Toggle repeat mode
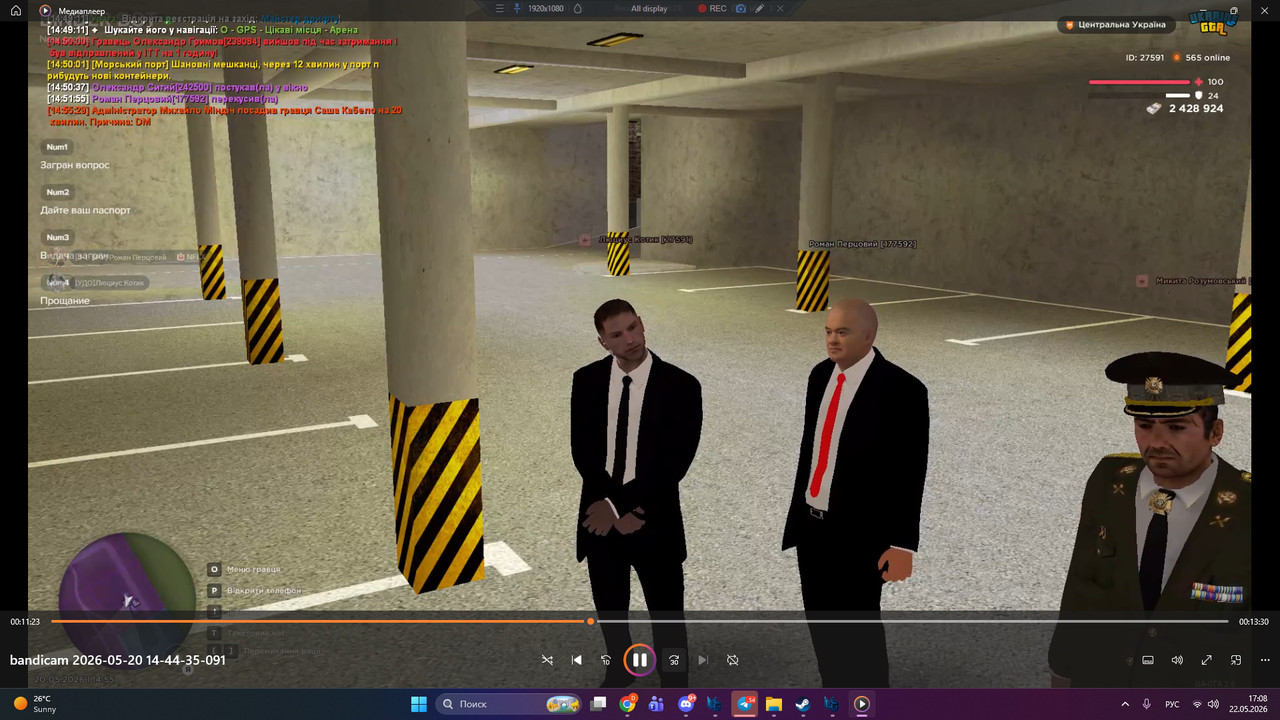1280x720 pixels. point(732,660)
